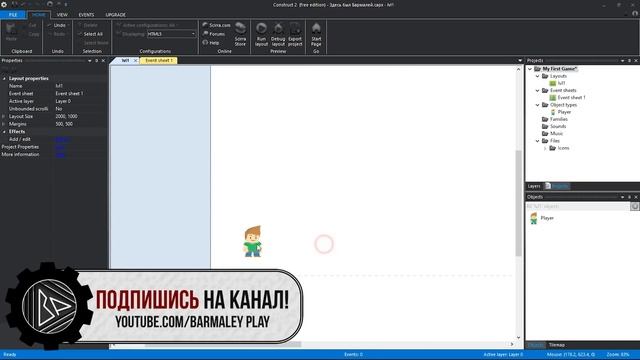Switch to the HOME ribbon tab
The width and height of the screenshot is (640, 360).
[39, 15]
